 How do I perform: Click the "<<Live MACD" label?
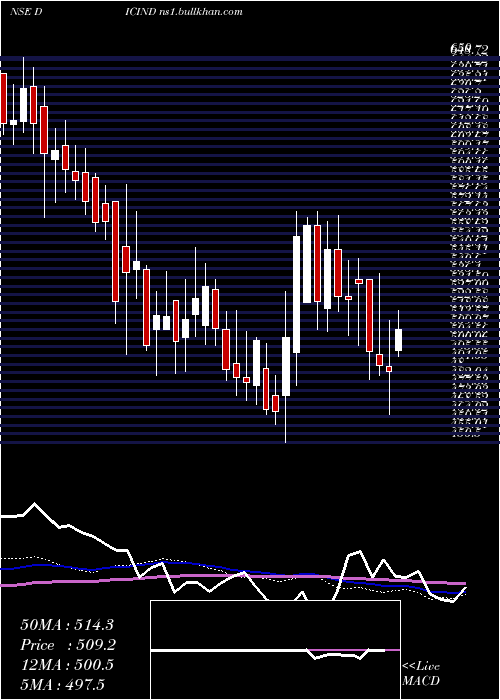pos(421,674)
